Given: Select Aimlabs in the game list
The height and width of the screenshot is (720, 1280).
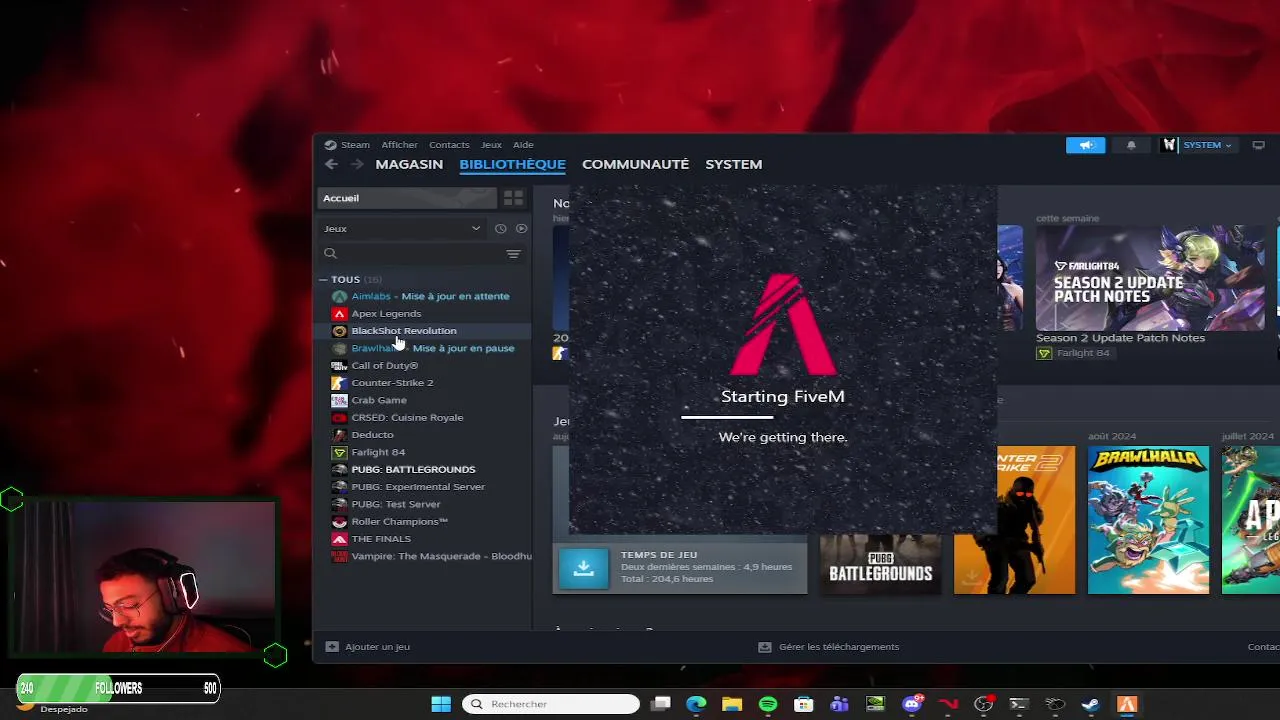Looking at the screenshot, I should [430, 296].
